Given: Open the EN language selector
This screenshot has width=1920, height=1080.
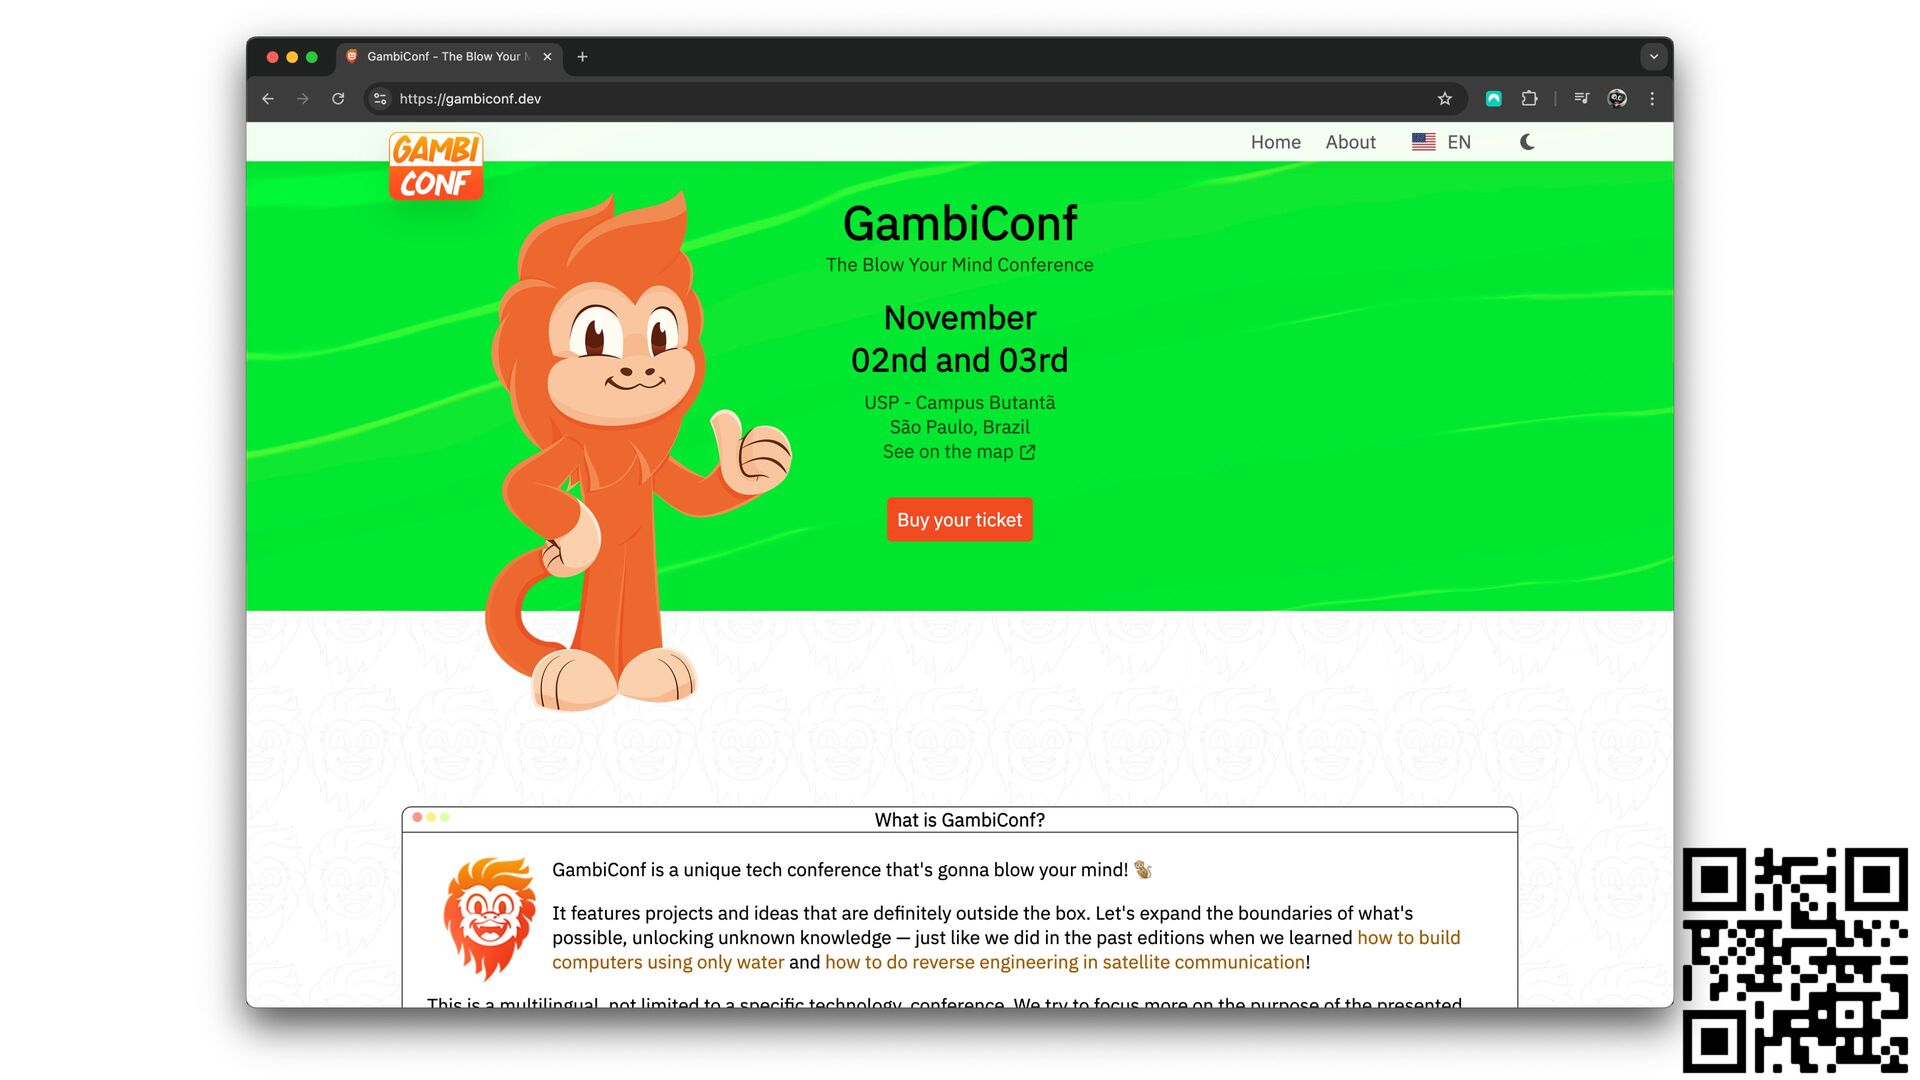Looking at the screenshot, I should click(x=1441, y=142).
